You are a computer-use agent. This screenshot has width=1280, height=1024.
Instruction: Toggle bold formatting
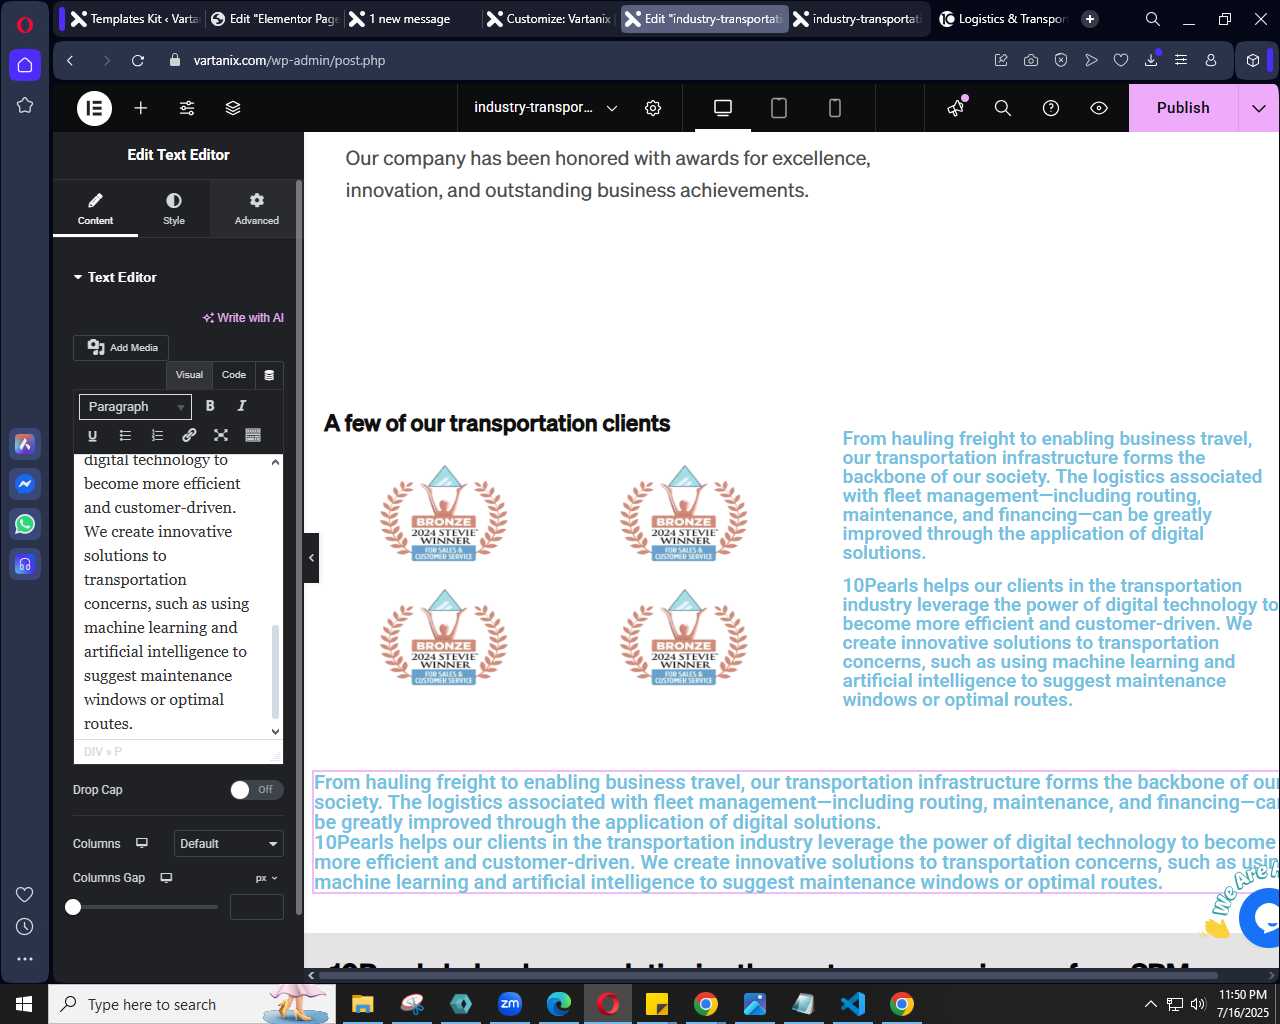tap(210, 406)
